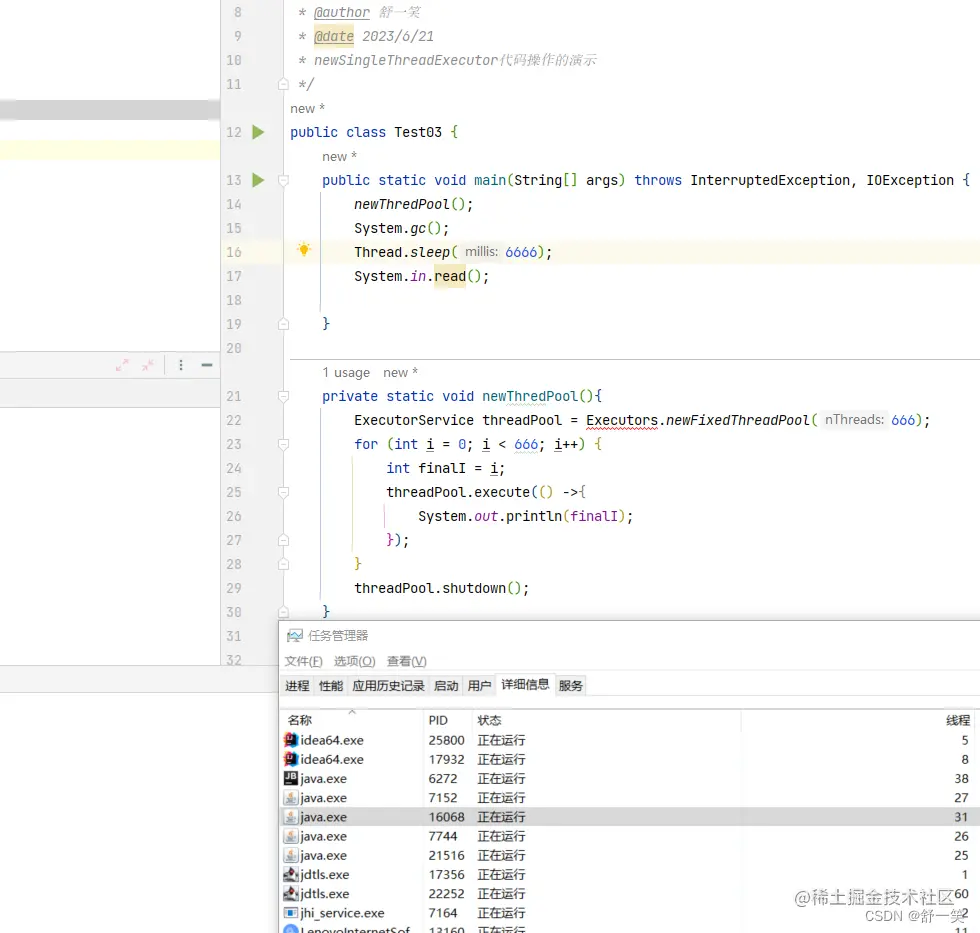The image size is (980, 933).
Task: Click the icon of jdtls.exe PID 22252
Action: tap(291, 894)
